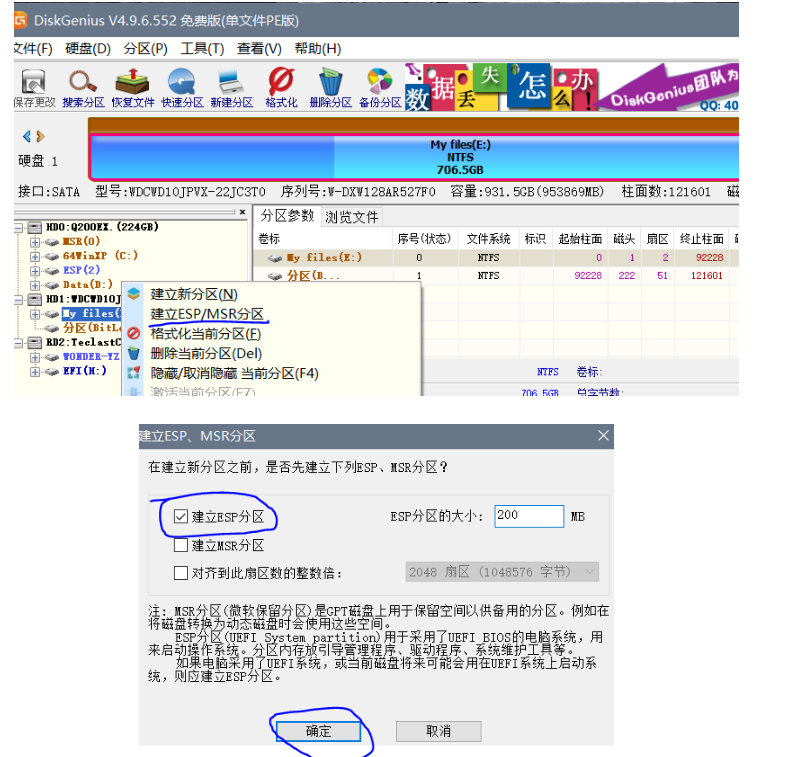
Task: Expand the ESP(2) tree node
Action: [x=34, y=270]
